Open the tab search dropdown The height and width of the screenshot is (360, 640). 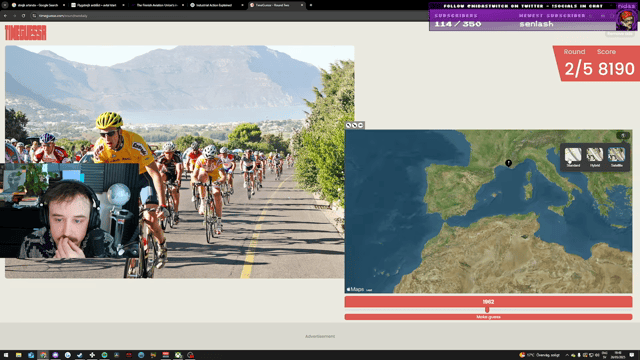coord(5,5)
